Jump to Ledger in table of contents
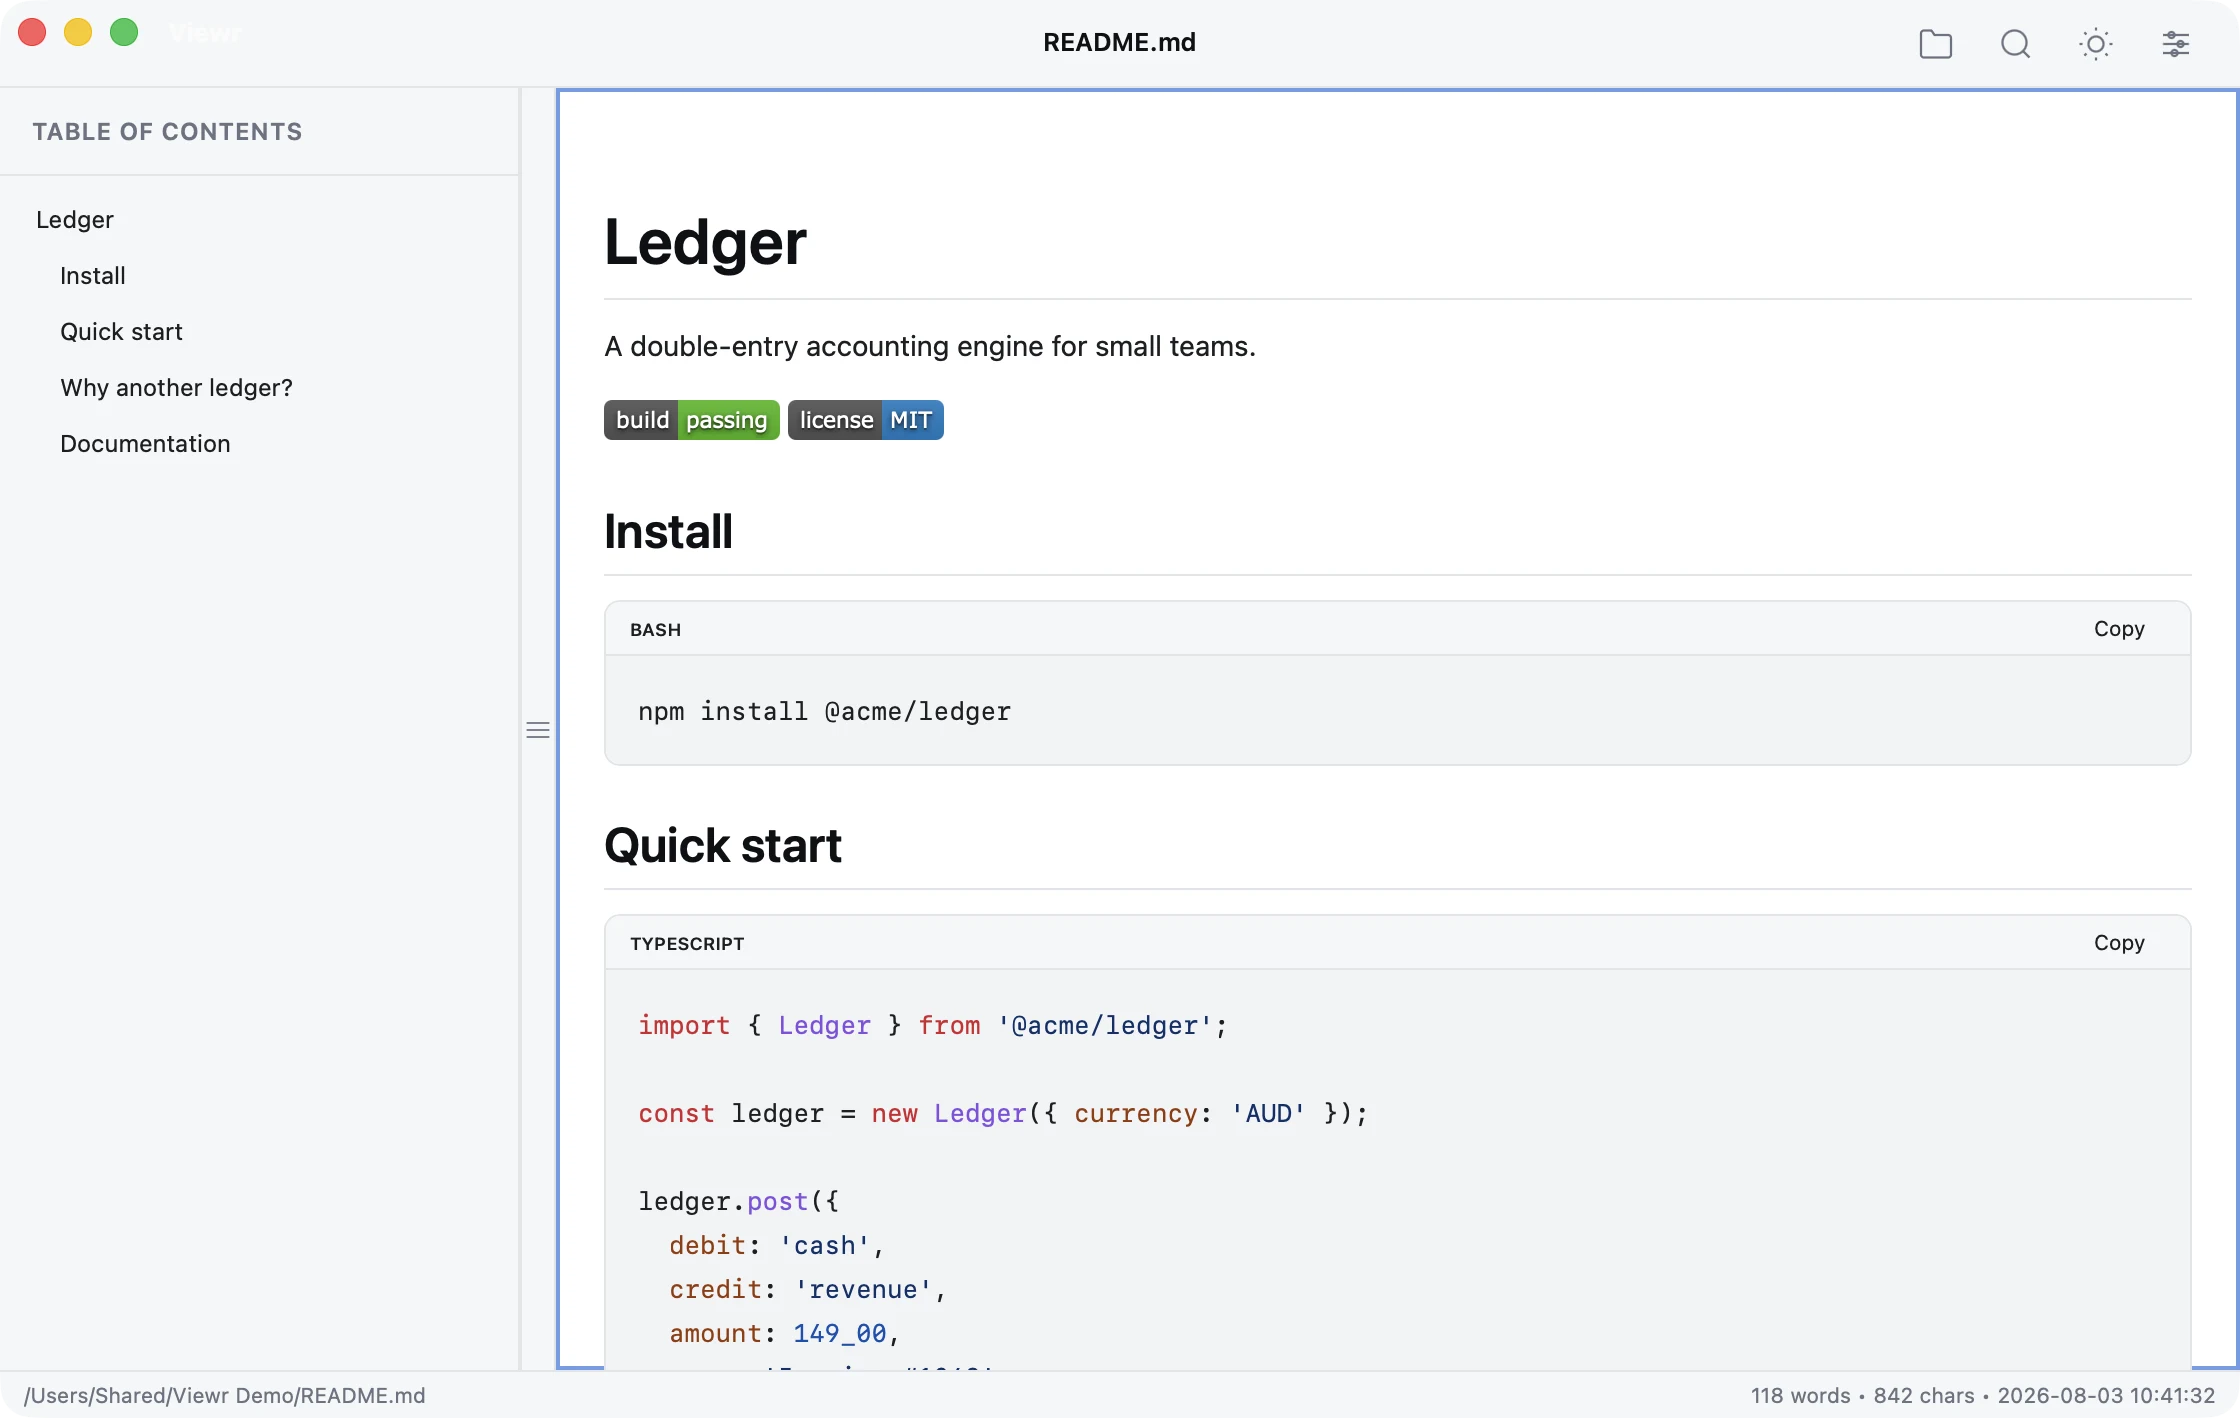Screen dimensions: 2240x1418 75,220
